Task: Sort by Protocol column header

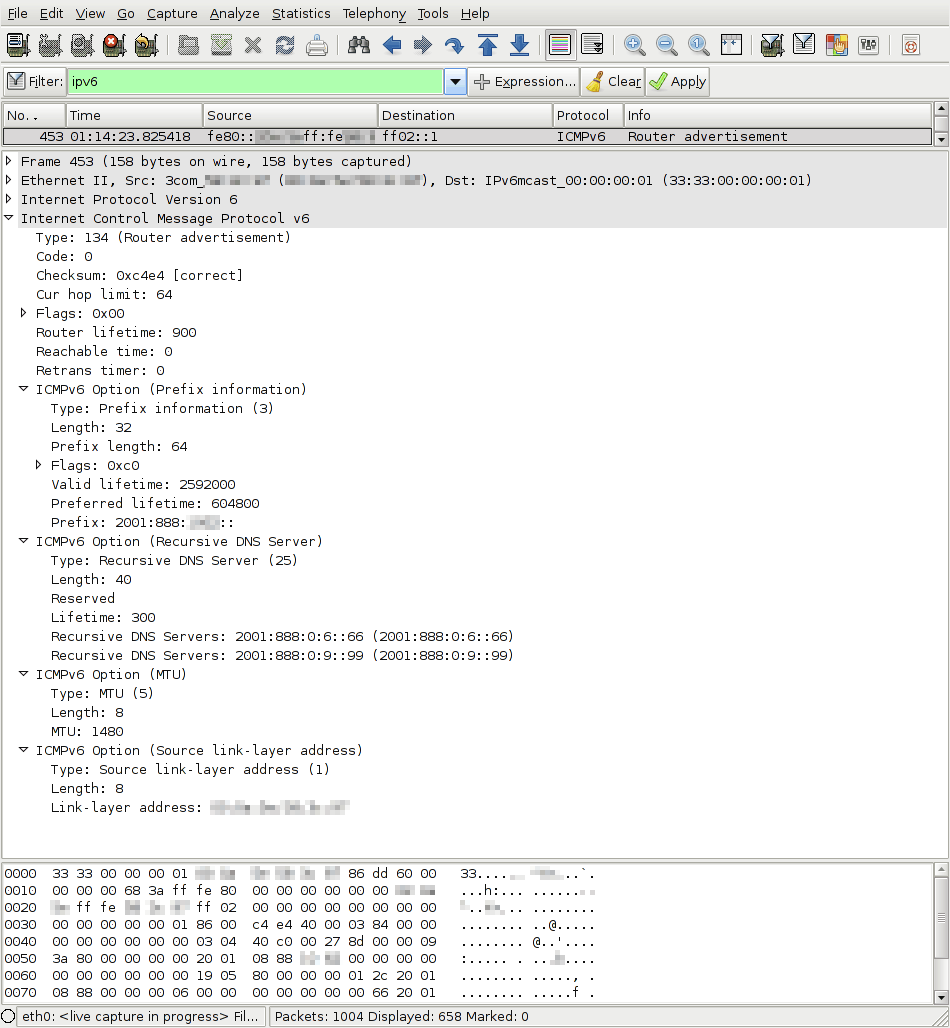Action: [x=587, y=115]
